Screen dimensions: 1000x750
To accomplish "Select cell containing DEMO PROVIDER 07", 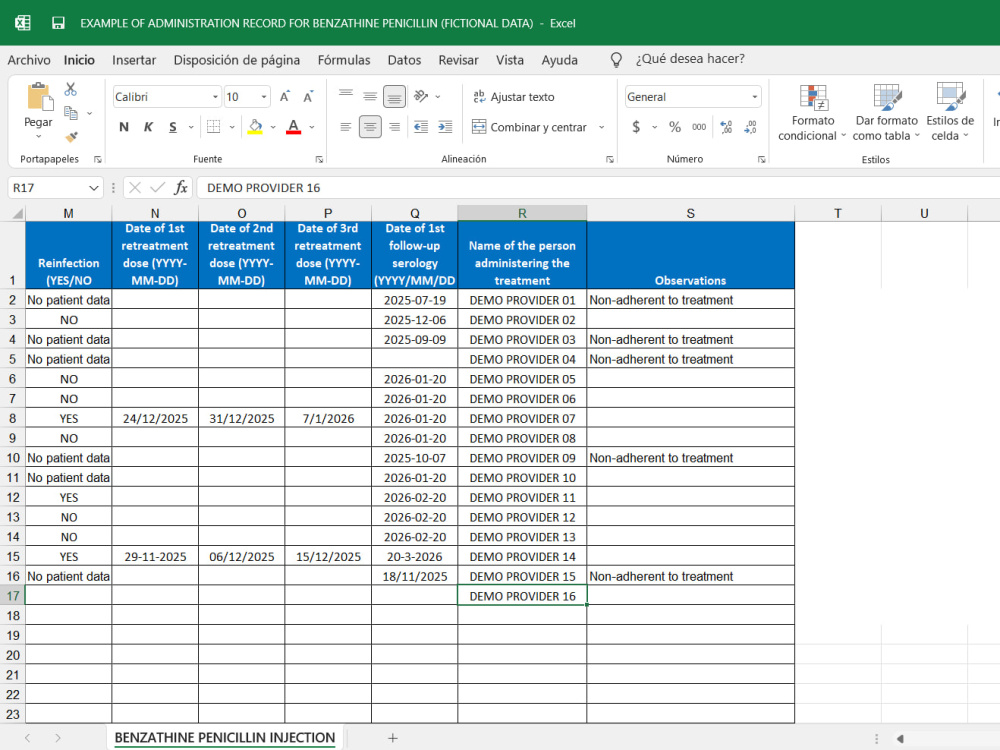I will tap(522, 418).
